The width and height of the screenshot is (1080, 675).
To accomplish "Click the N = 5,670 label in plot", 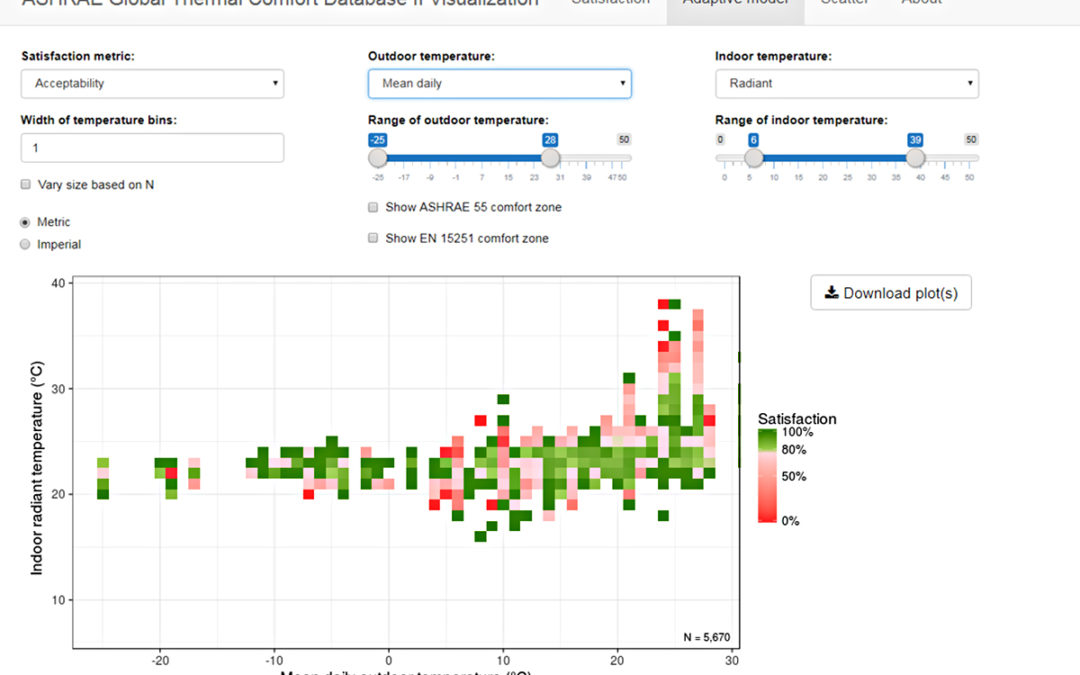I will pyautogui.click(x=707, y=637).
